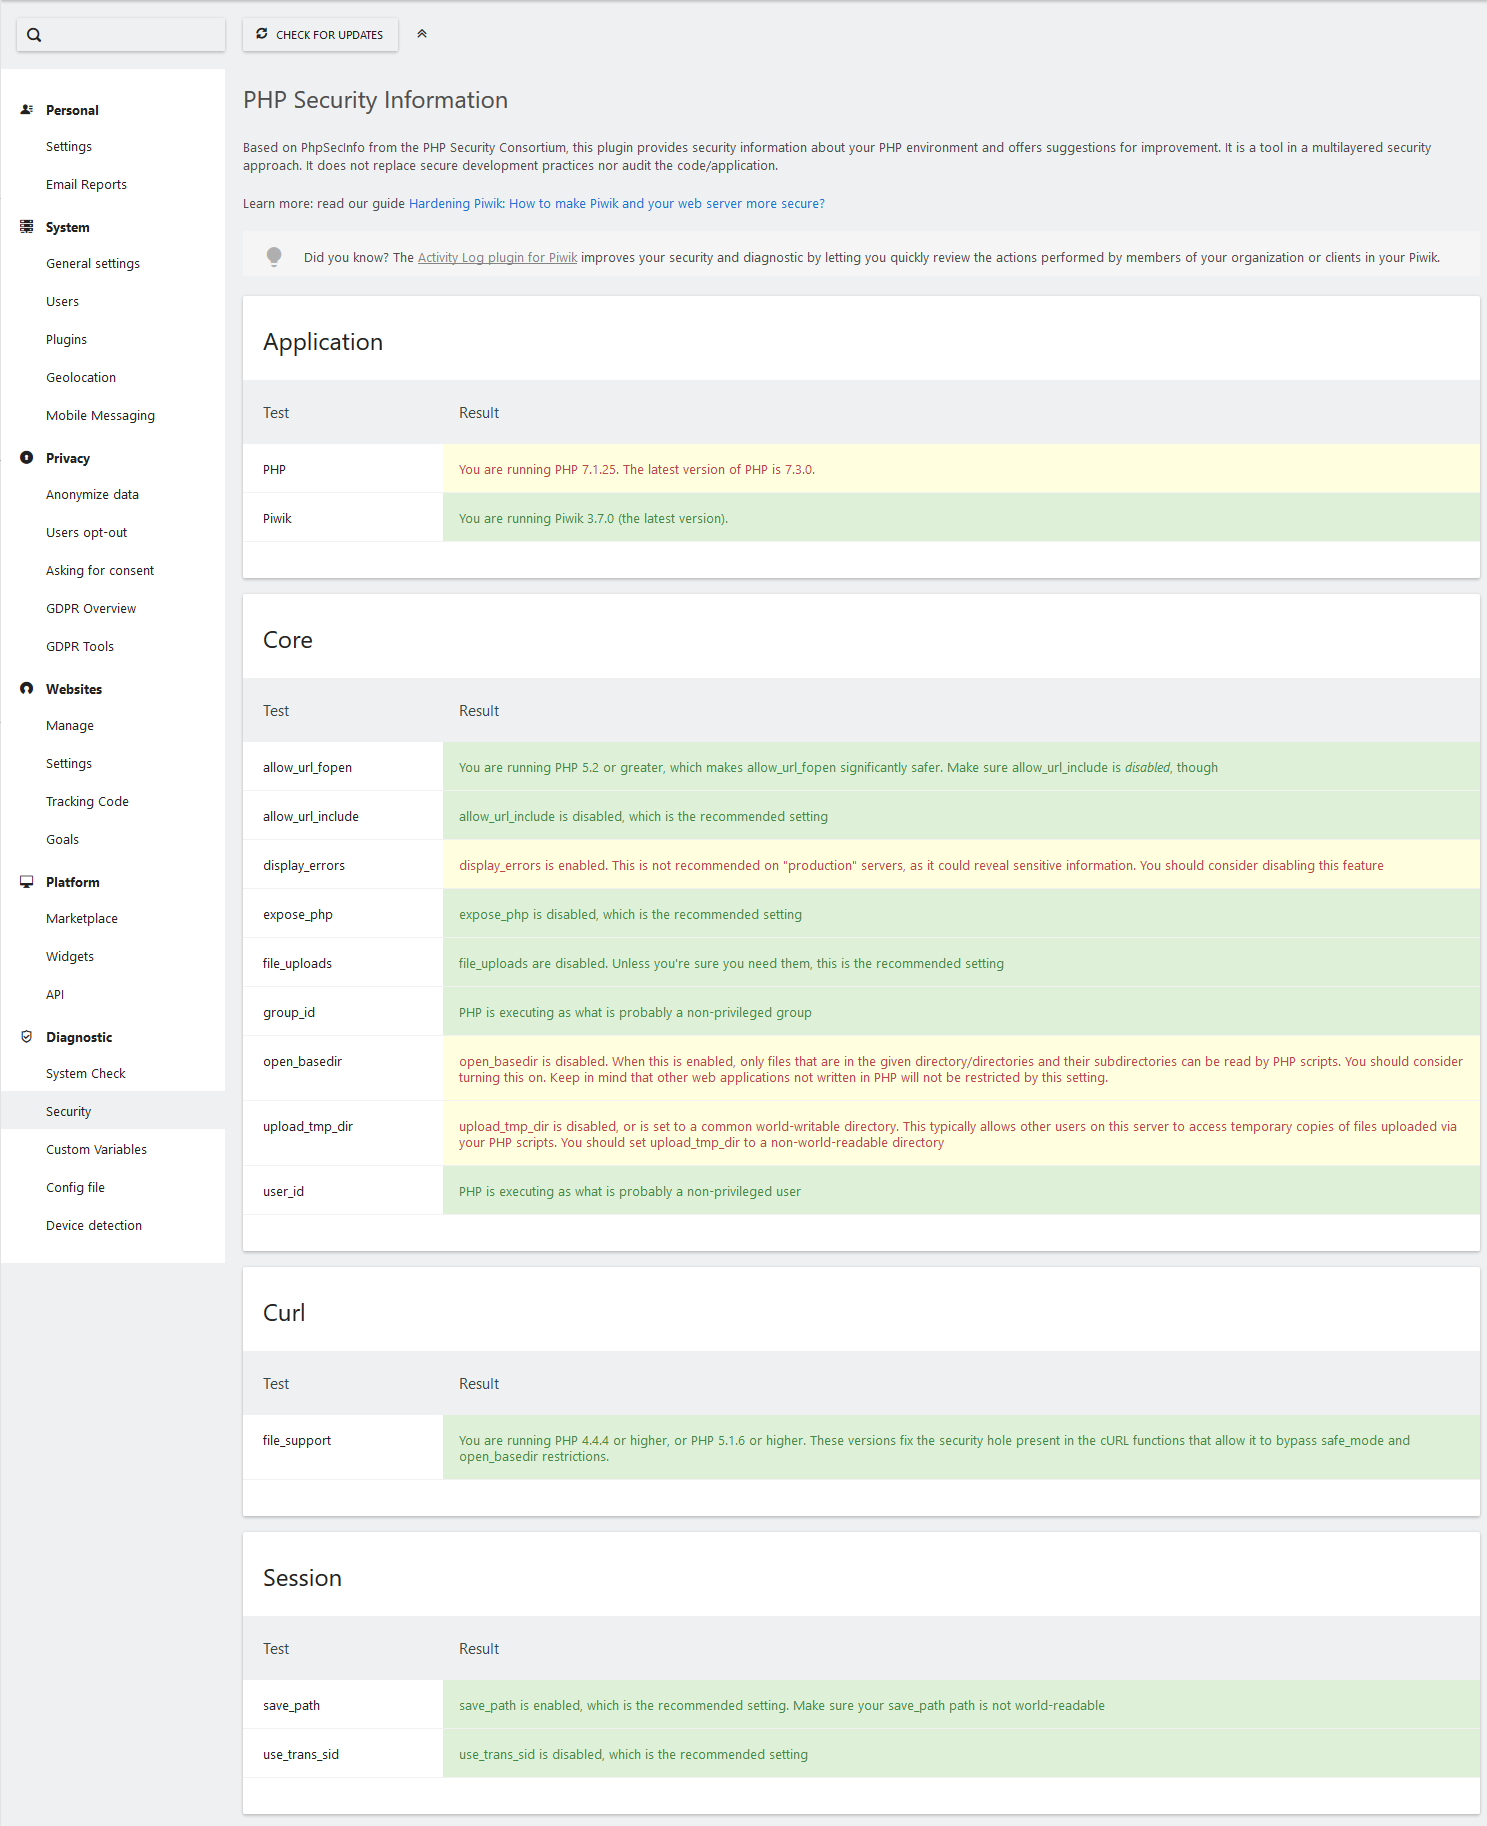Open the Tracking Code menu item

click(87, 802)
